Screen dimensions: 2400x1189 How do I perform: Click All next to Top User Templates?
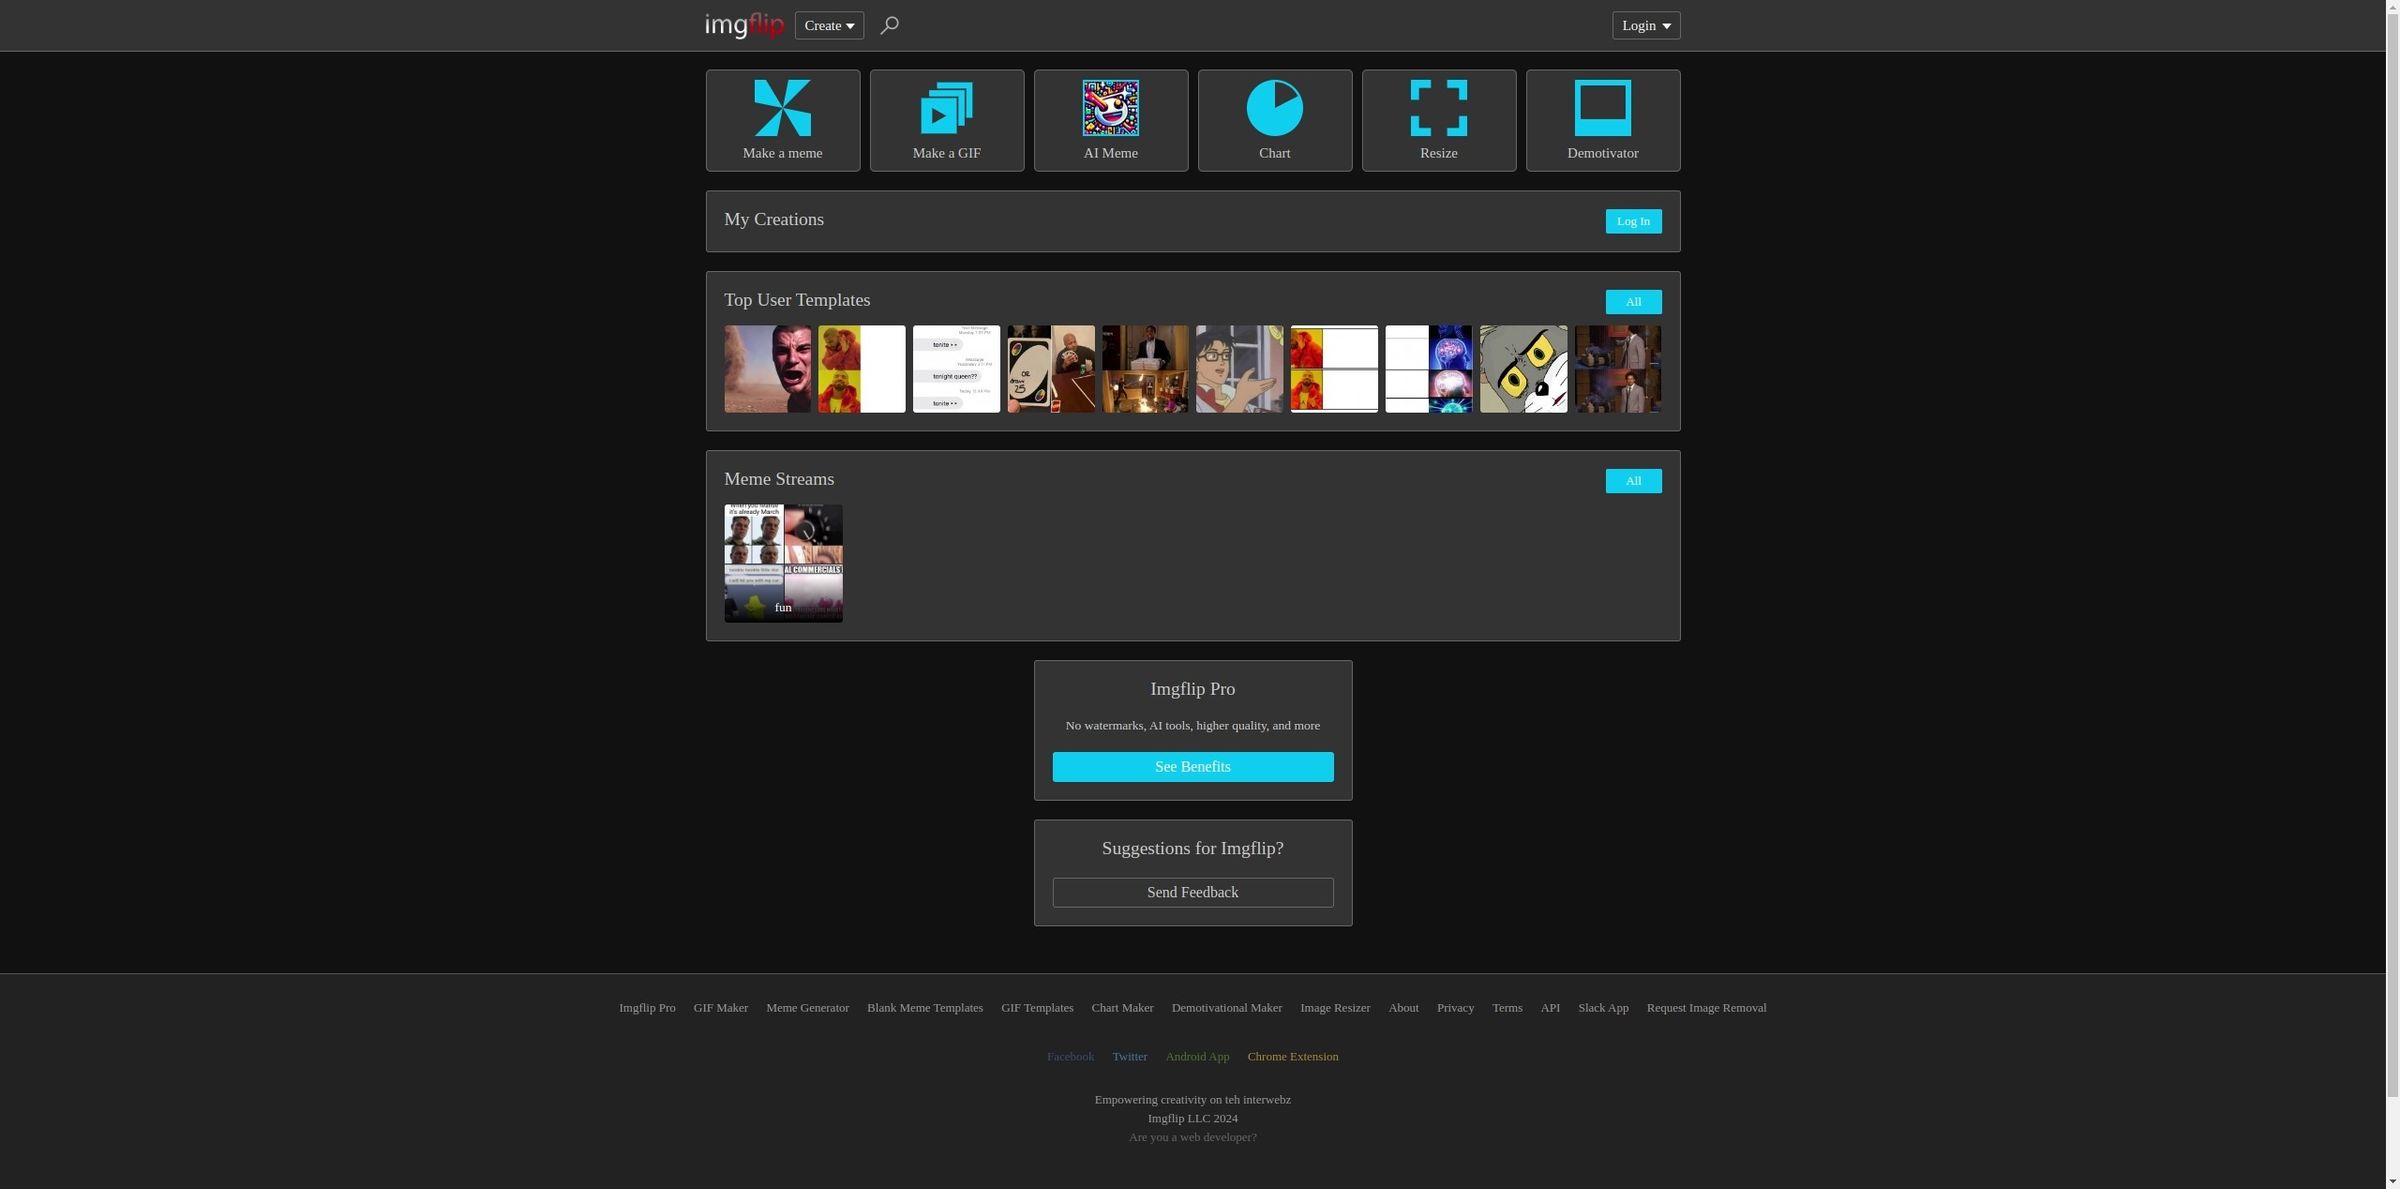[1632, 301]
